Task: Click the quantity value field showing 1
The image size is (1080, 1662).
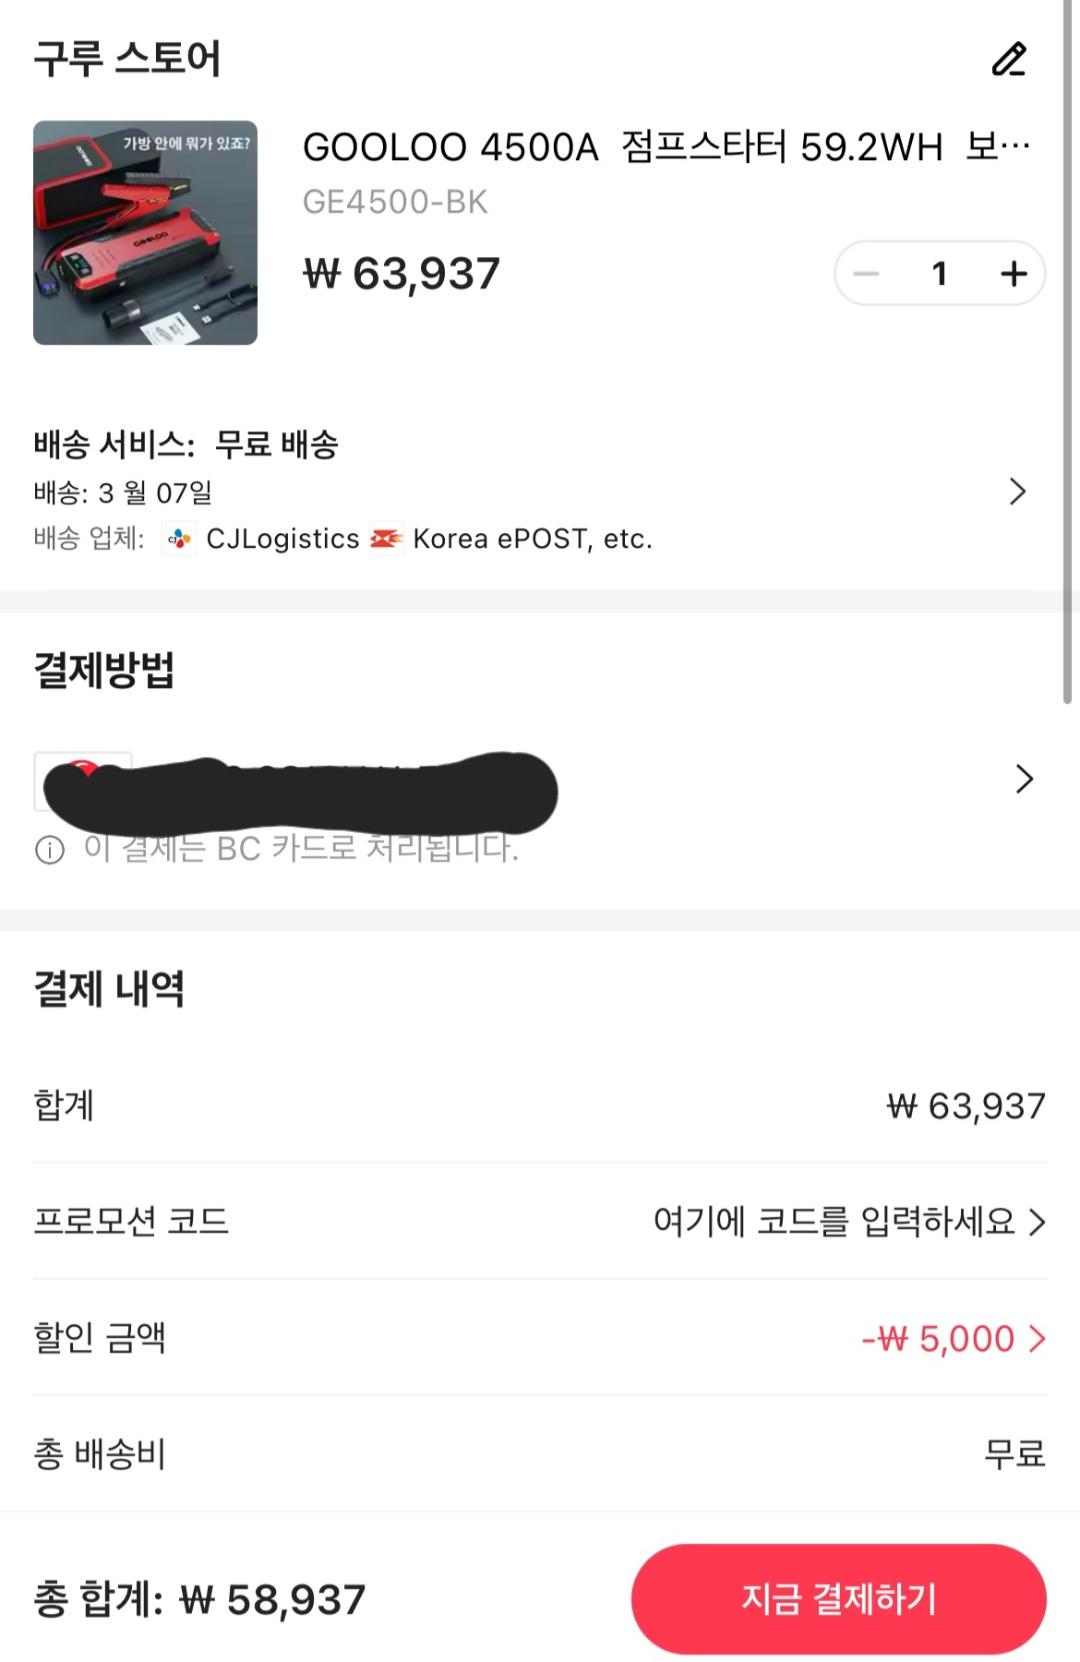Action: point(939,273)
